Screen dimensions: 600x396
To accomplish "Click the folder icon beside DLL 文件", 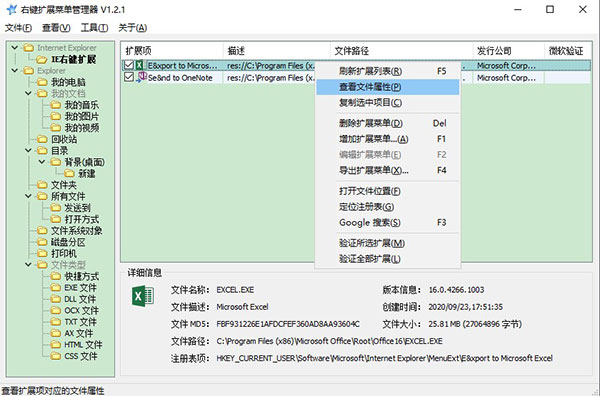I will point(56,299).
